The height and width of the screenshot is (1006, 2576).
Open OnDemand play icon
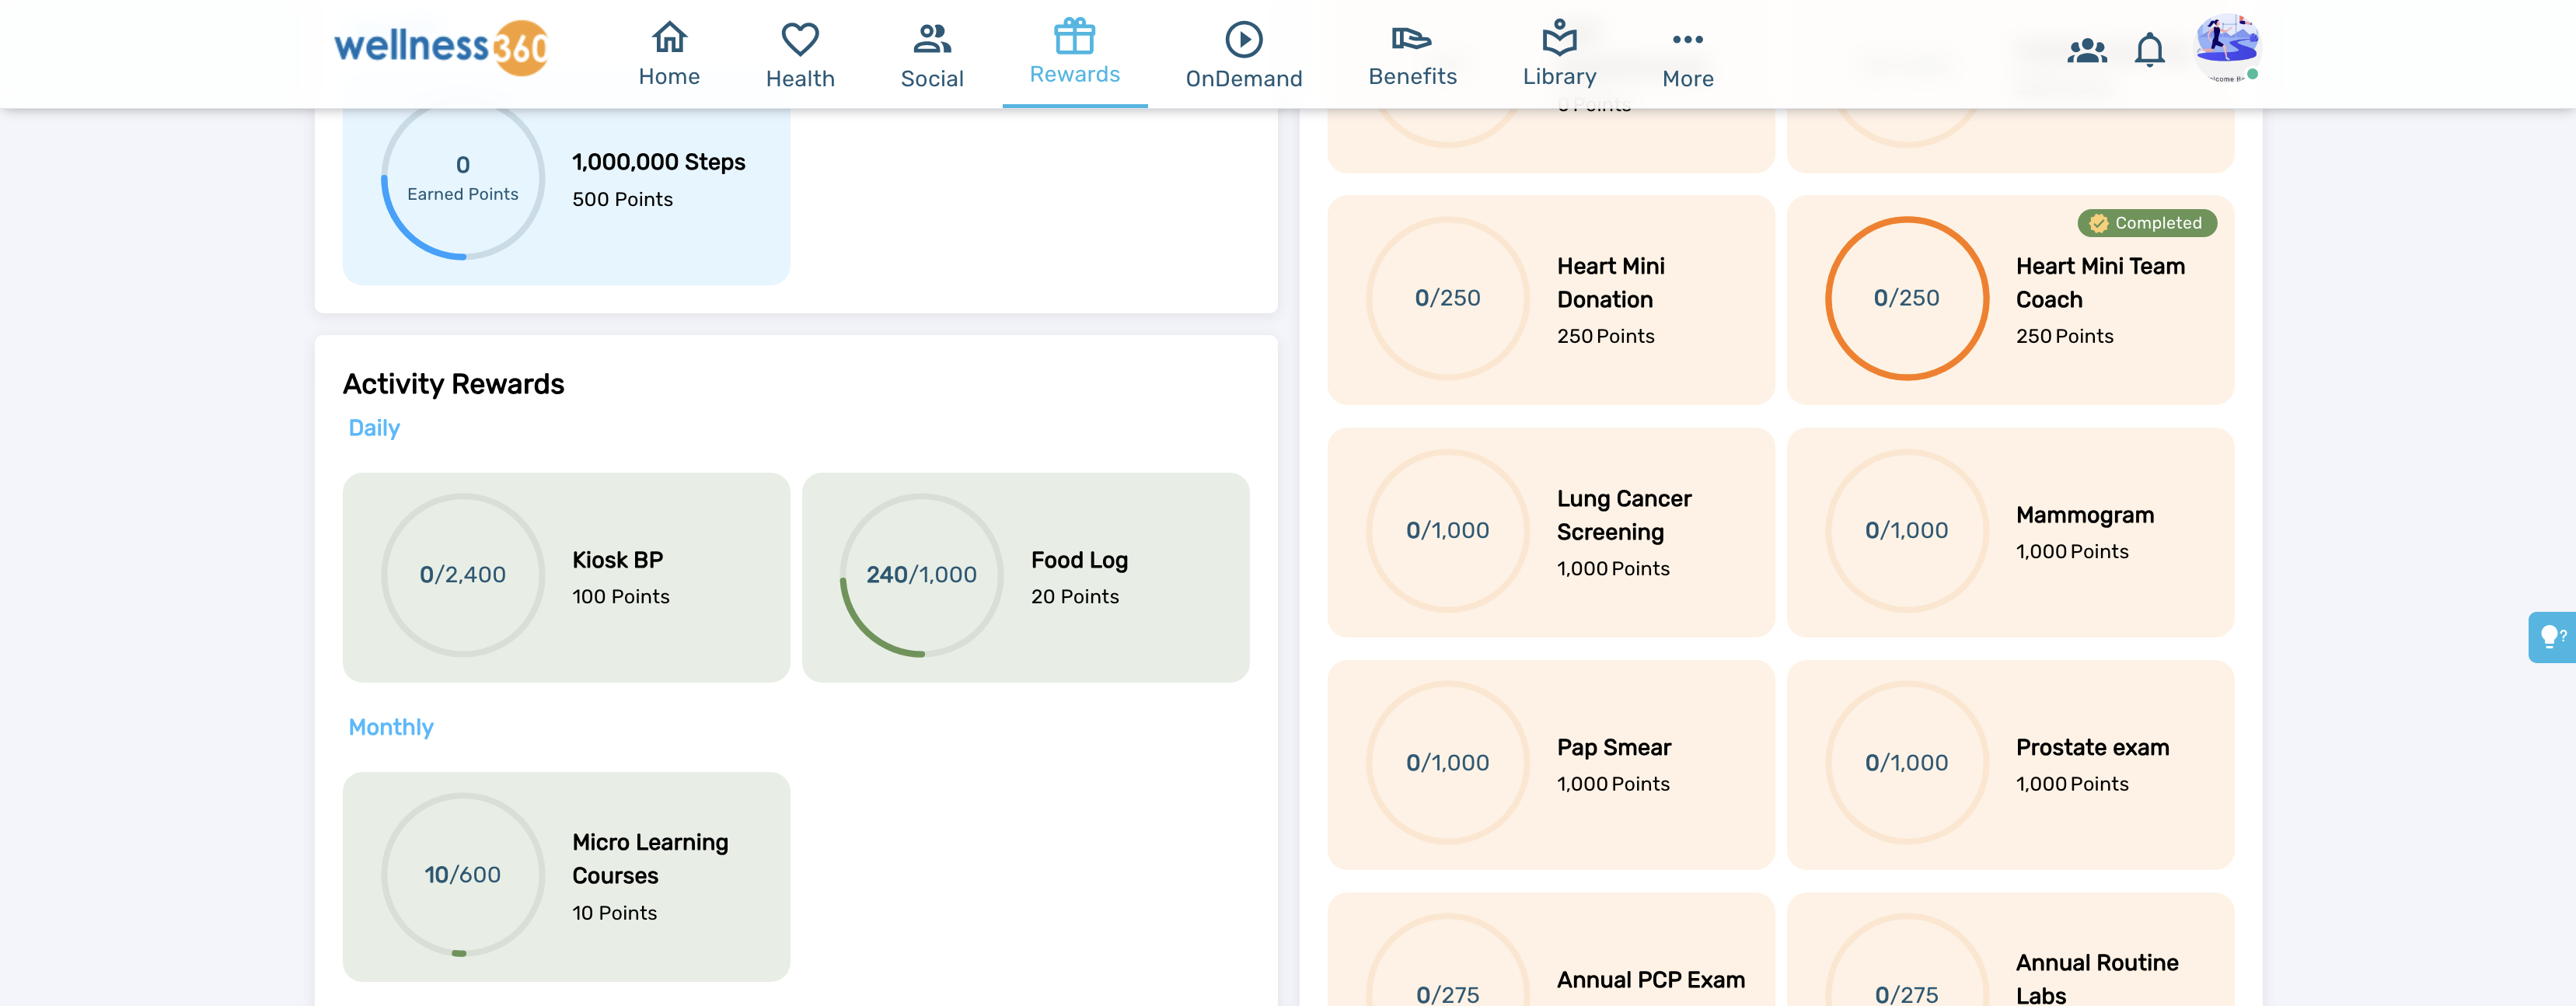coord(1243,40)
